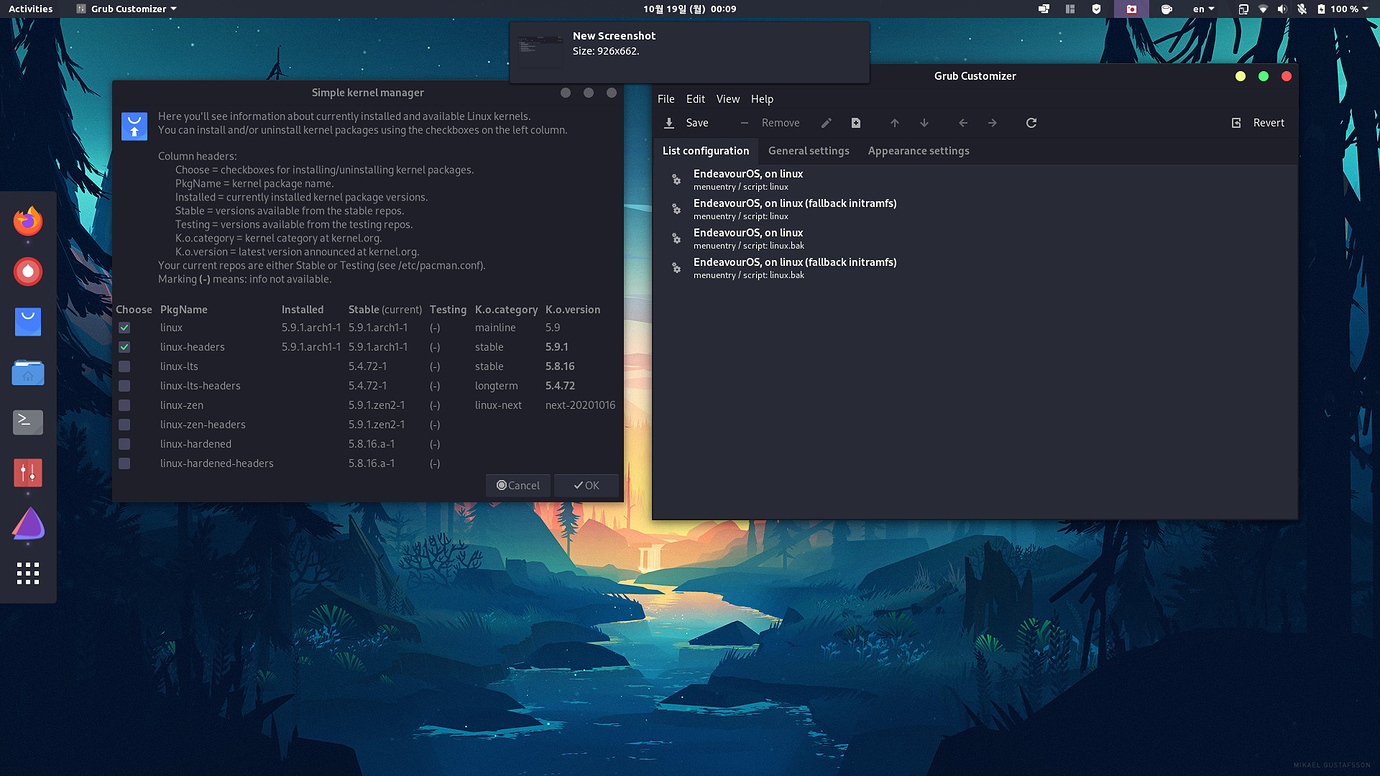
Task: Open the 'en' input language dropdown
Action: (x=1204, y=9)
